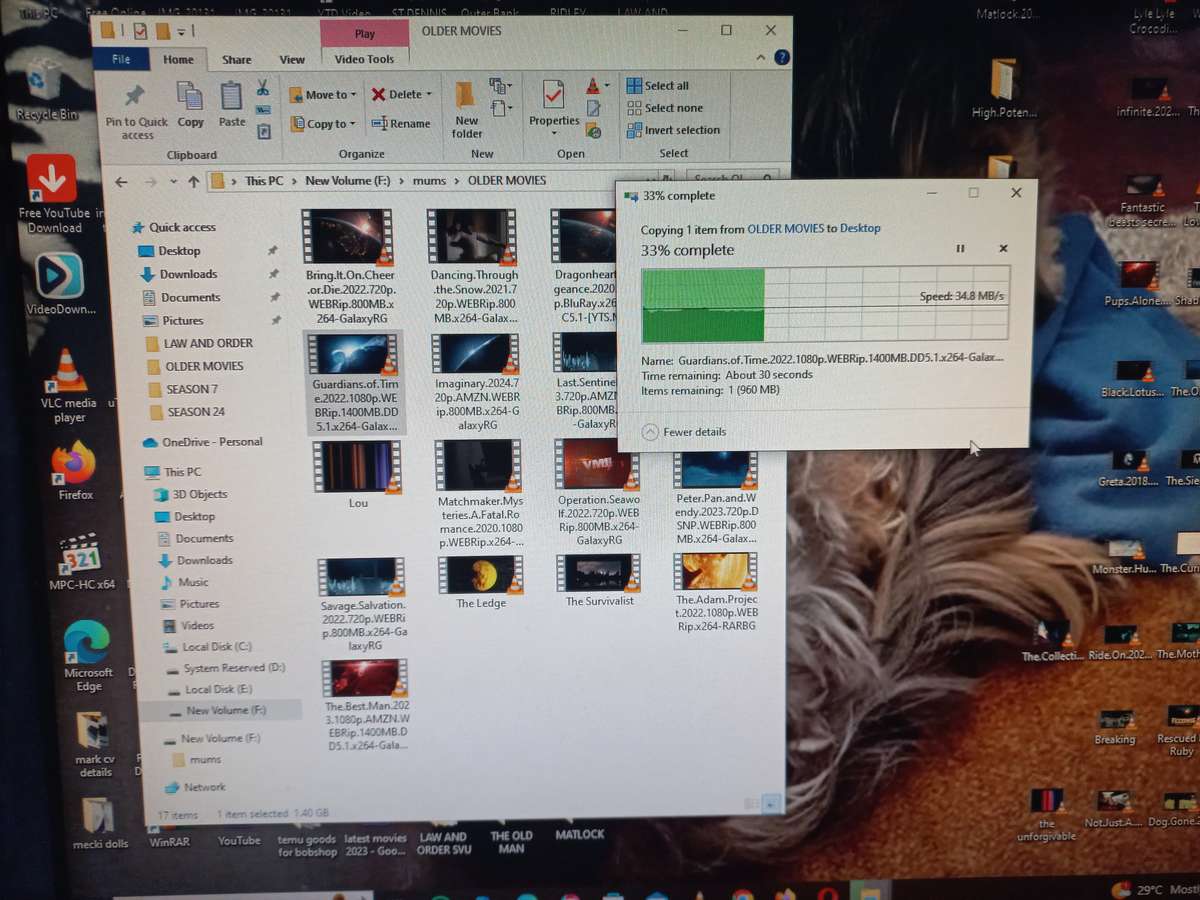Image resolution: width=1200 pixels, height=900 pixels.
Task: Pause the file copy operation
Action: (x=960, y=248)
